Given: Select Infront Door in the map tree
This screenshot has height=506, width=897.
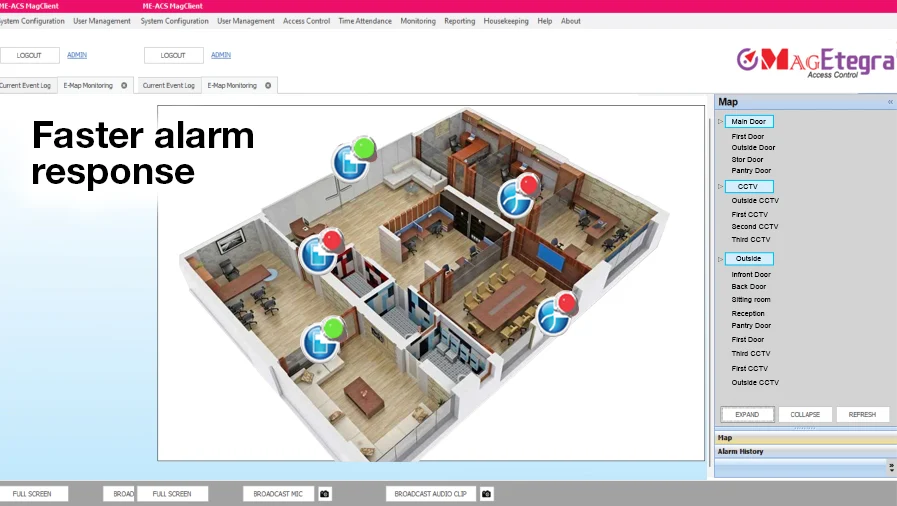Looking at the screenshot, I should [x=751, y=275].
